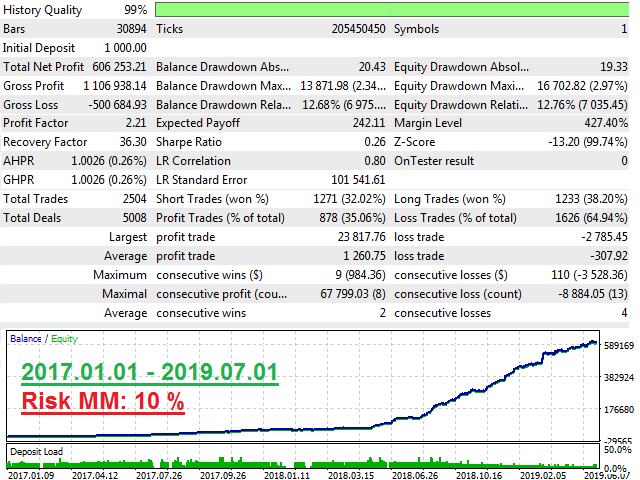Click the Balance / Equity chart legend
640x480 pixels.
42,339
